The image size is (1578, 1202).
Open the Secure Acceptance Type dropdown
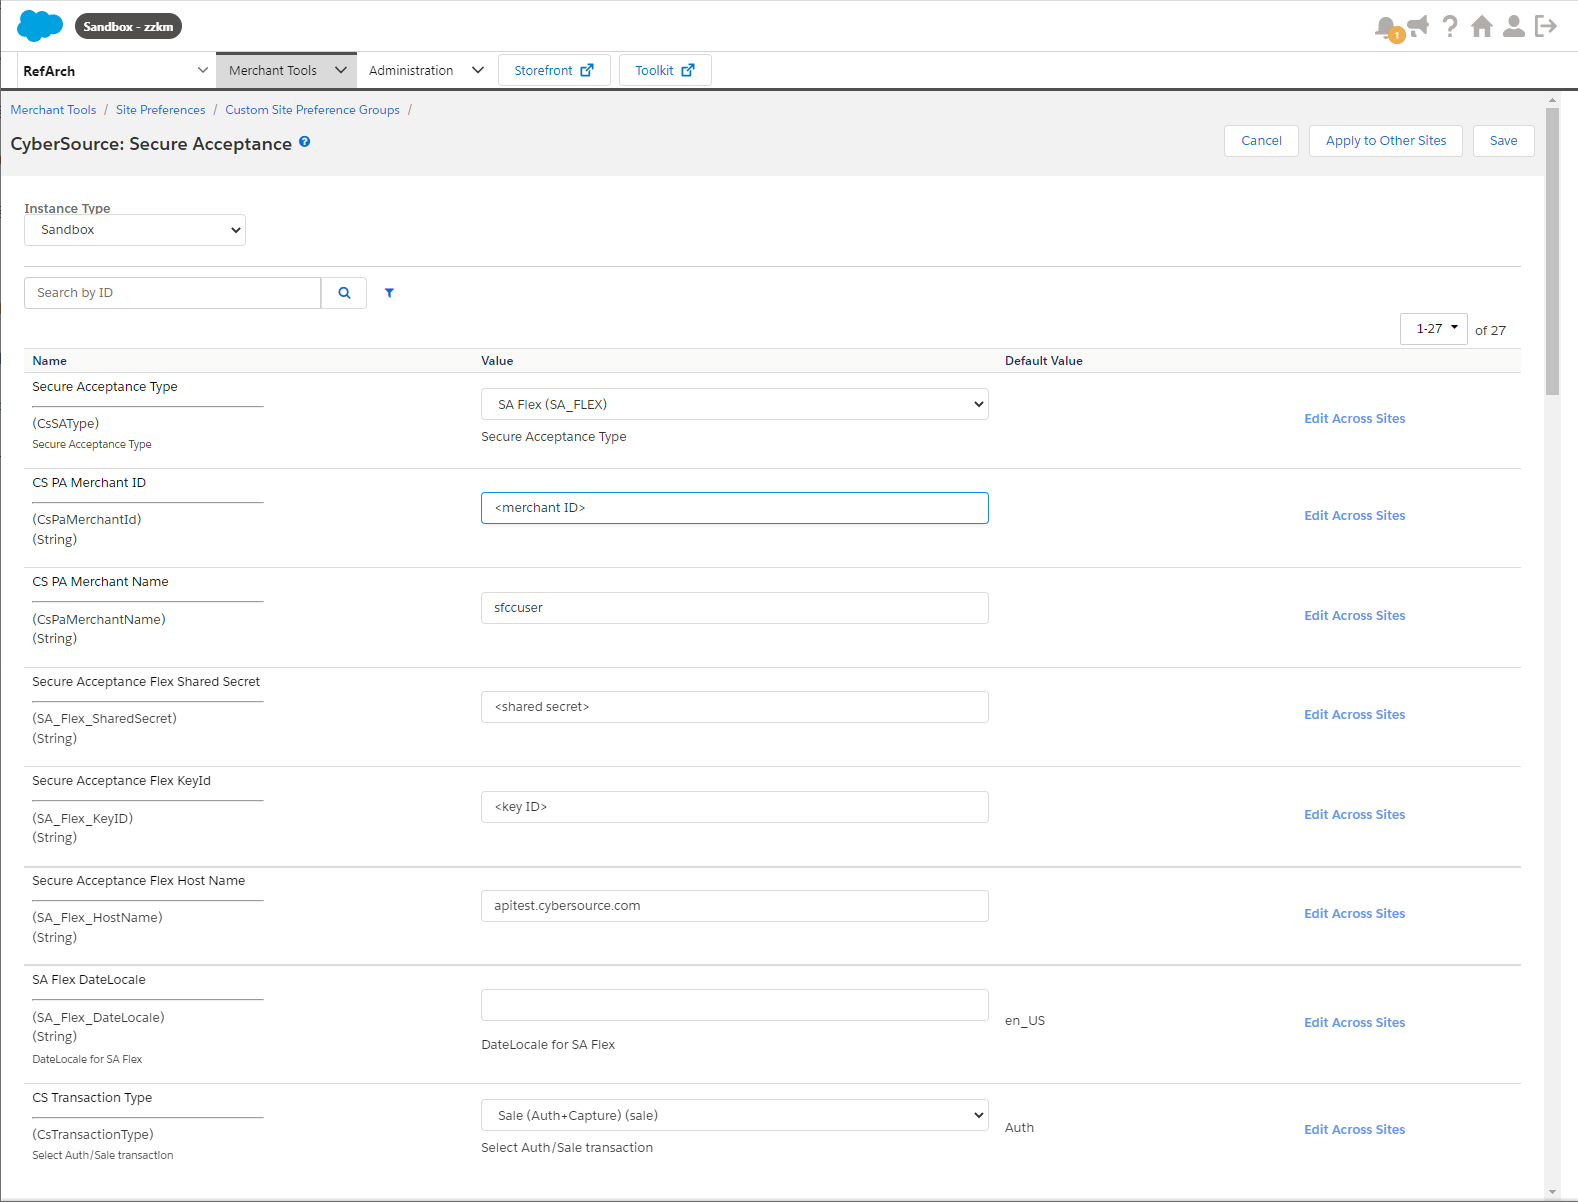pyautogui.click(x=734, y=404)
